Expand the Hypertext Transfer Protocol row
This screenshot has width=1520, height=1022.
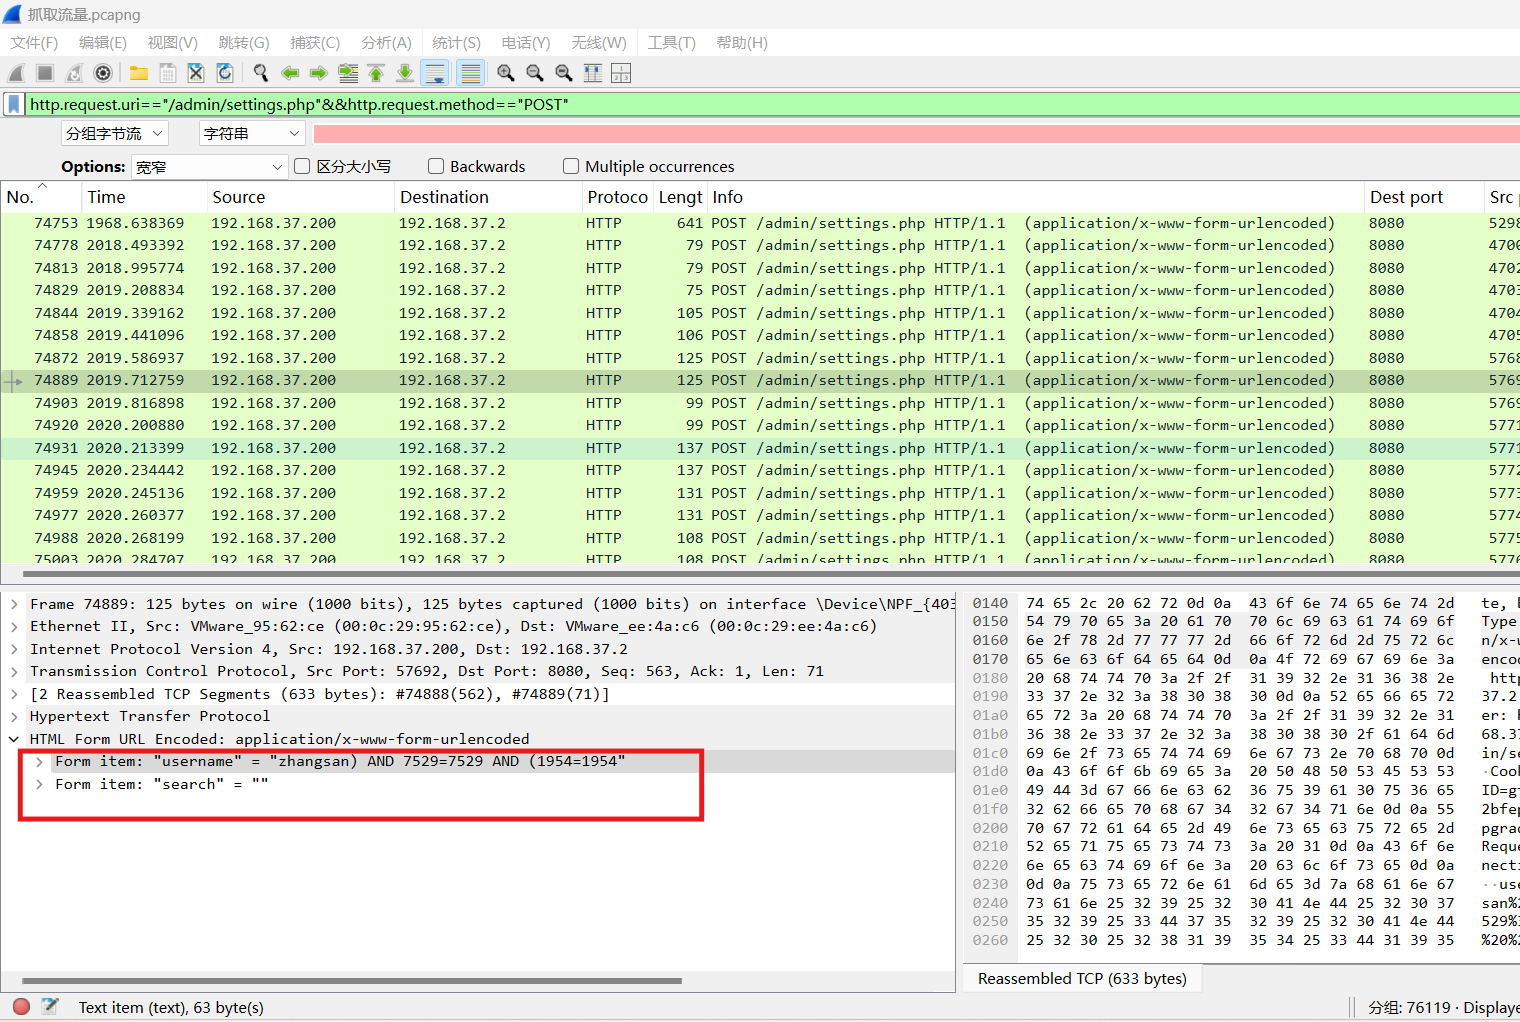point(14,716)
